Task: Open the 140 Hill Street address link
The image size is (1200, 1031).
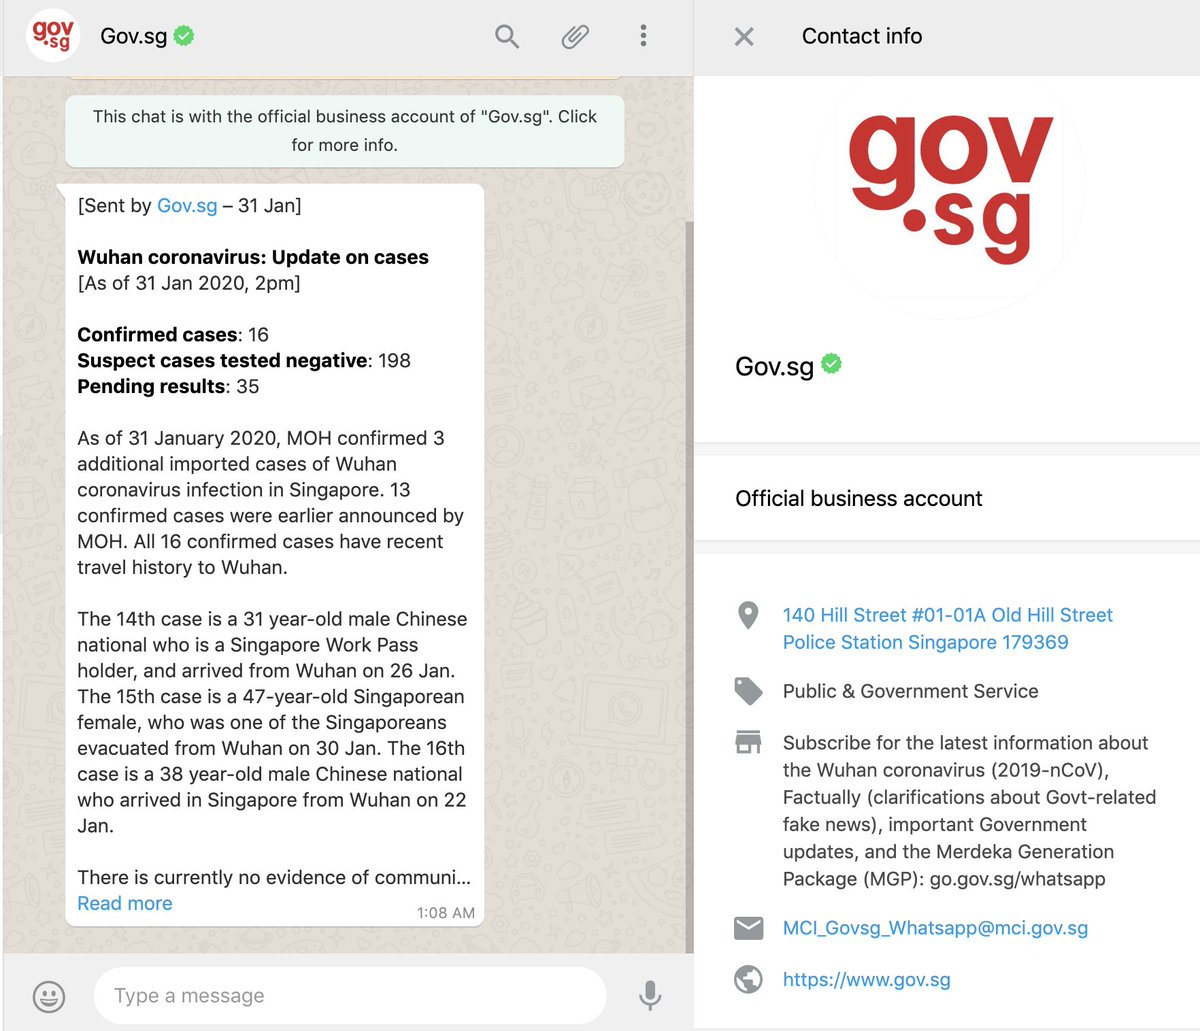Action: pos(947,629)
